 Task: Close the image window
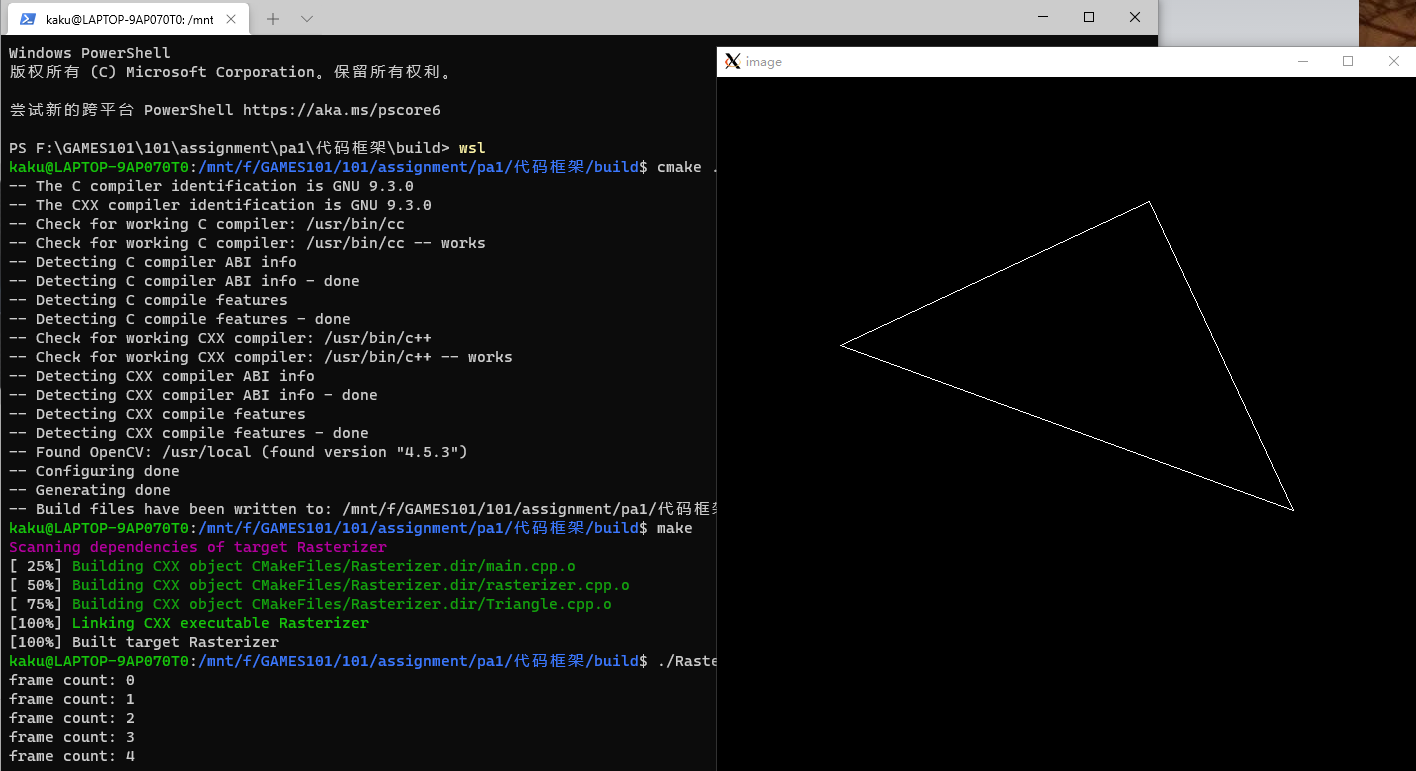pos(1394,62)
